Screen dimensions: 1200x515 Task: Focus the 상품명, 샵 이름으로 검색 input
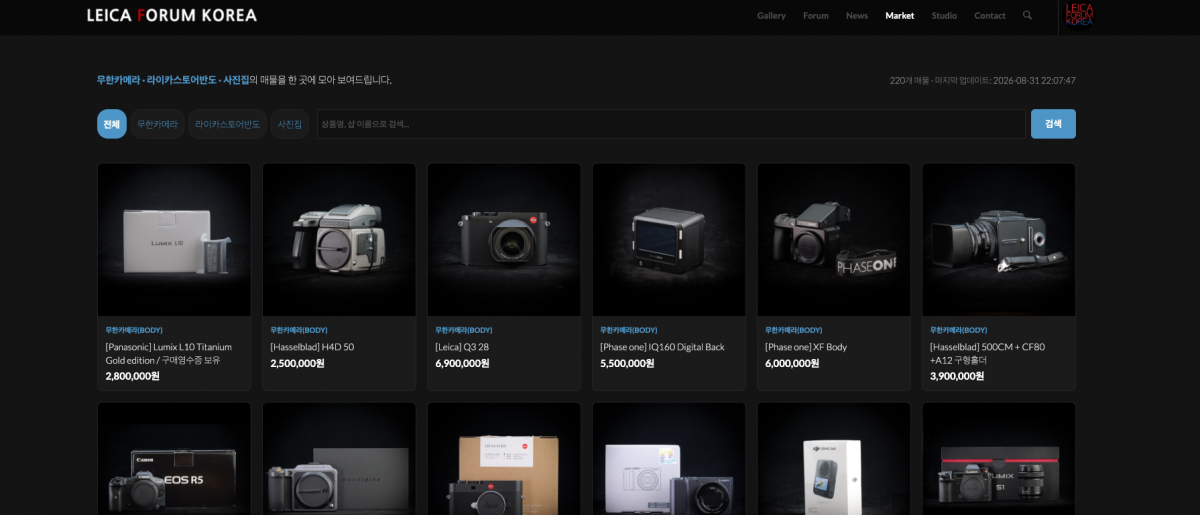tap(671, 124)
